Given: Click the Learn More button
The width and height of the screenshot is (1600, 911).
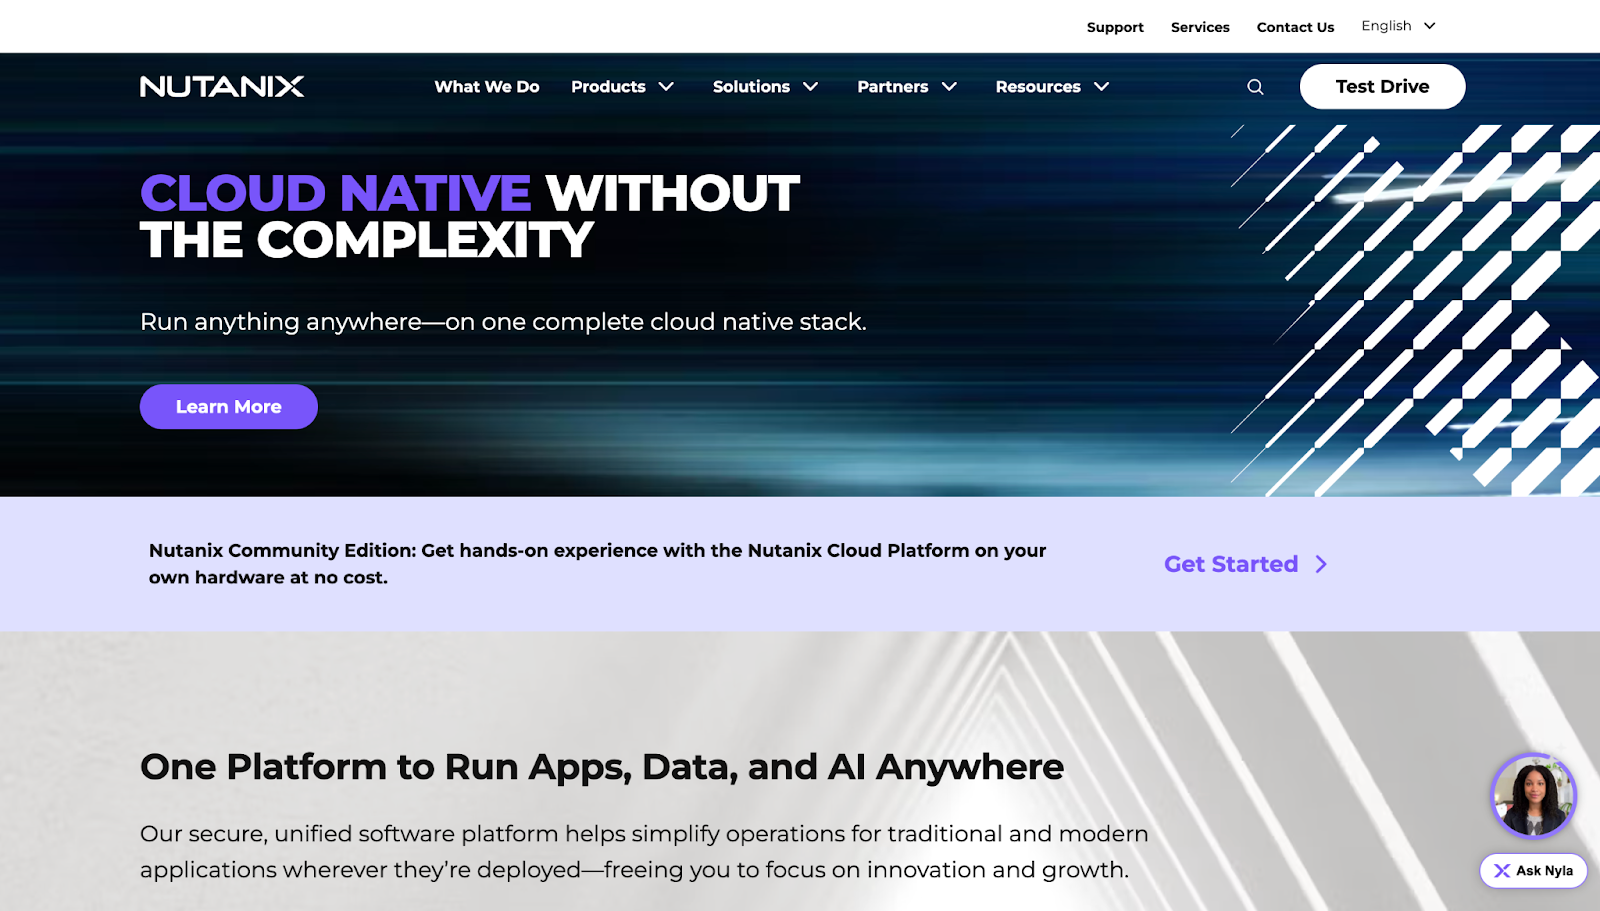Looking at the screenshot, I should [x=229, y=407].
